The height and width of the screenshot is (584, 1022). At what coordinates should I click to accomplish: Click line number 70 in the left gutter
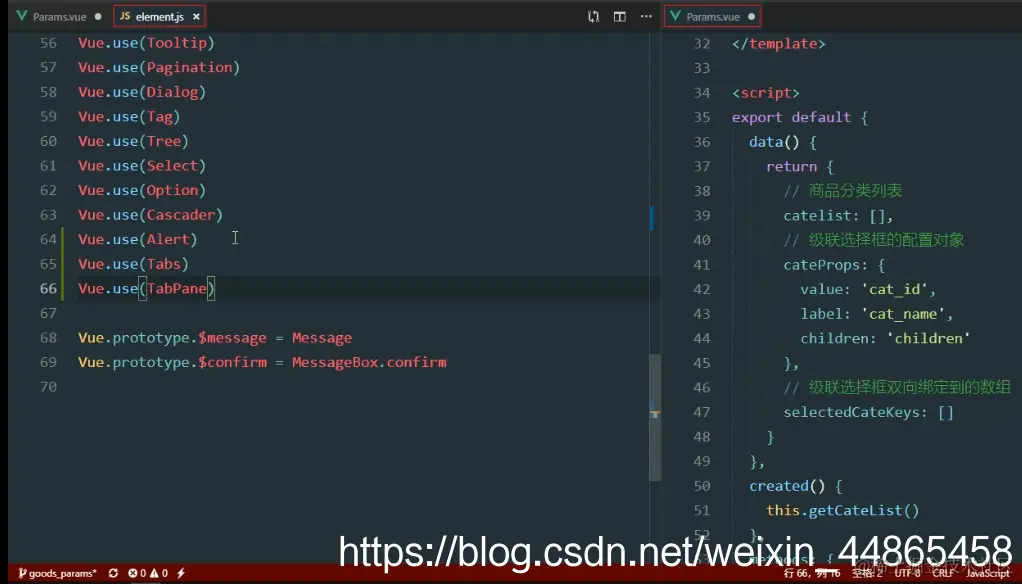coord(48,387)
